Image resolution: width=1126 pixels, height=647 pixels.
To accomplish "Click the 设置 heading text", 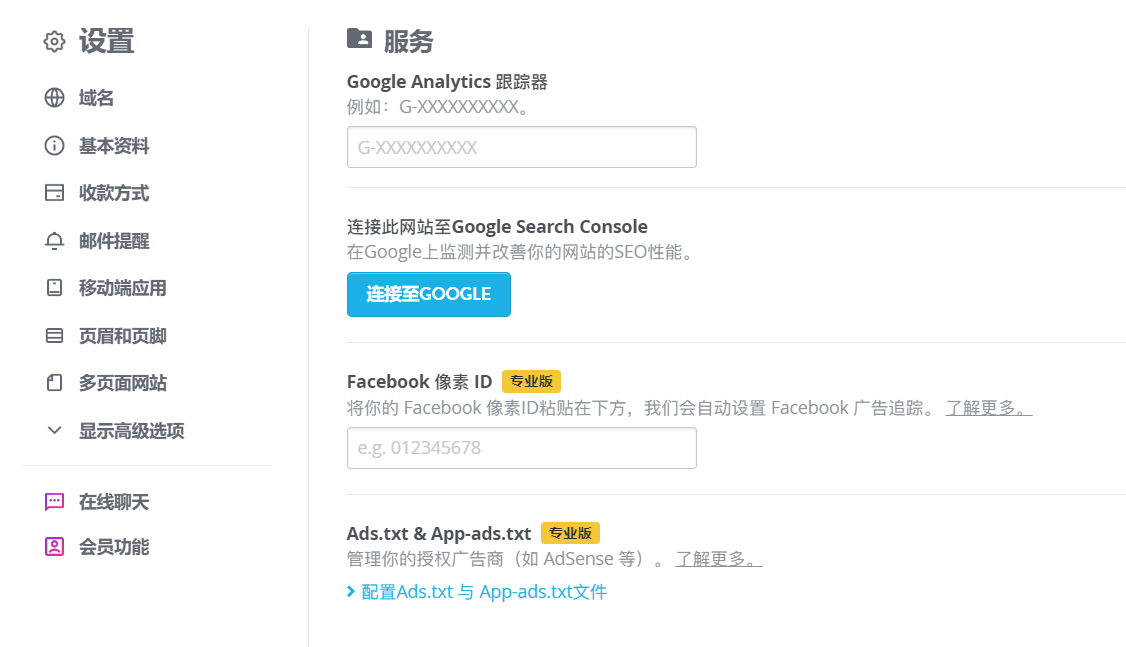I will (x=106, y=41).
